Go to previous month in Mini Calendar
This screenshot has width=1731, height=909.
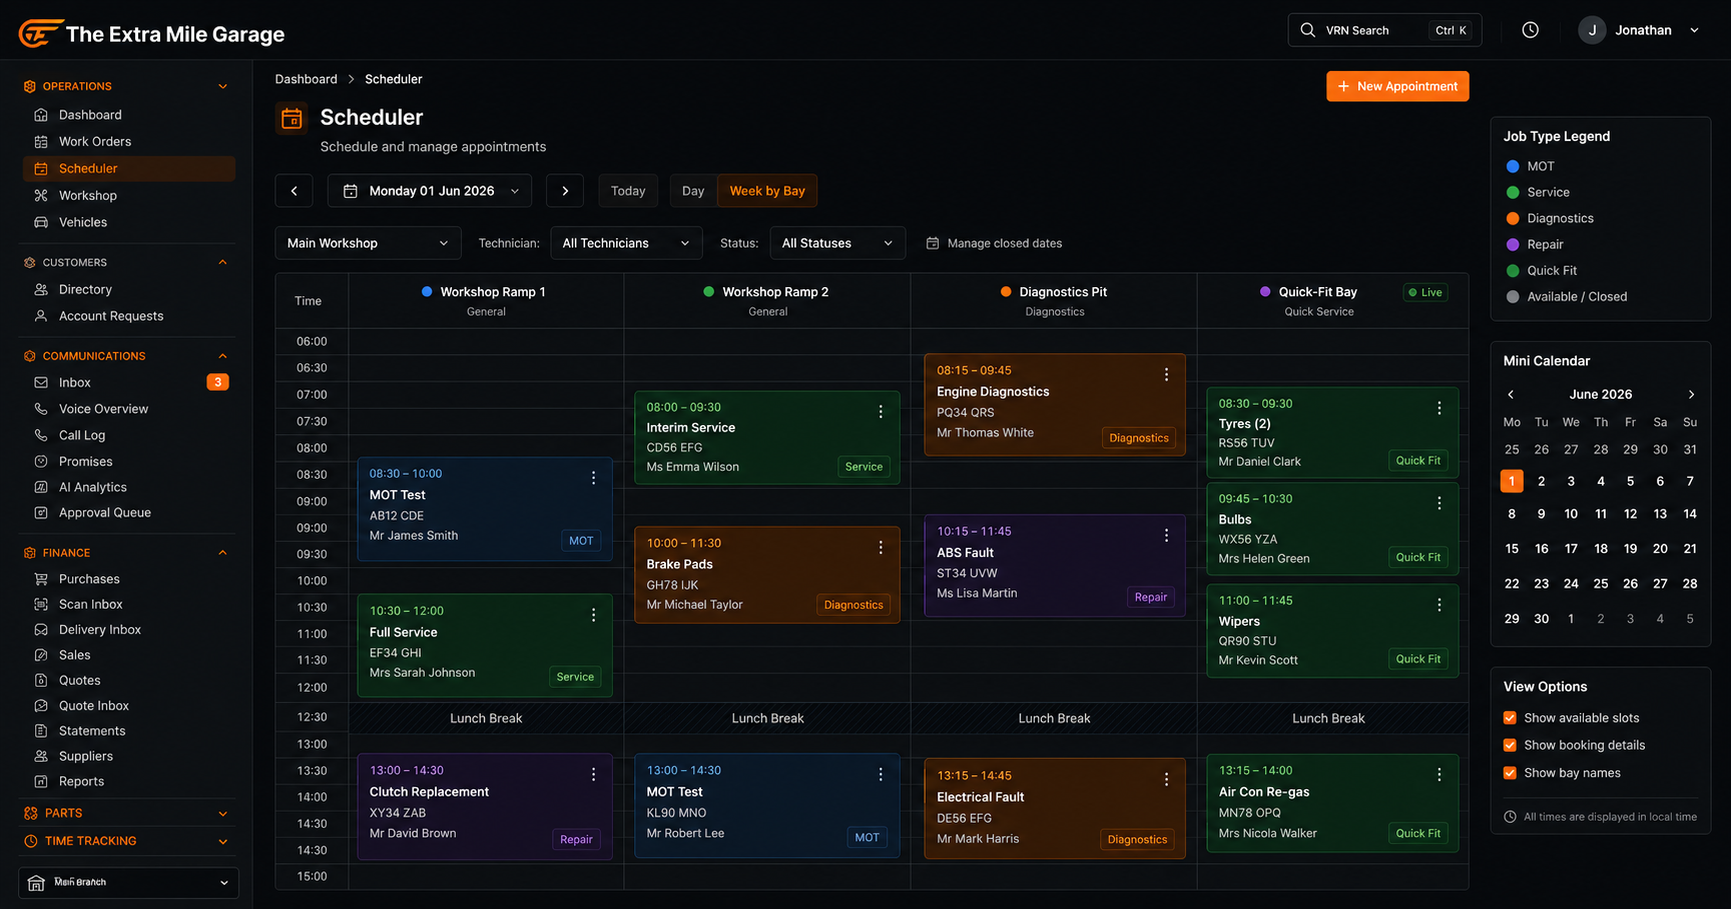[x=1511, y=394]
